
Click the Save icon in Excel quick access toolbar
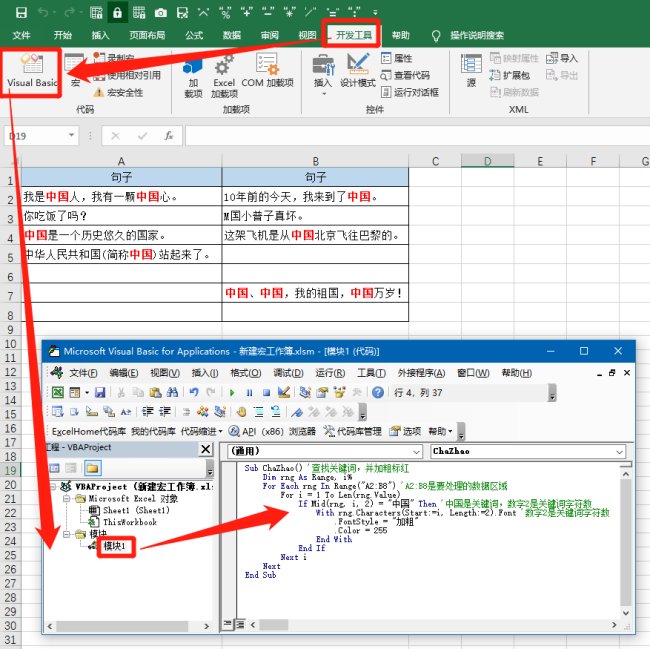[x=21, y=13]
